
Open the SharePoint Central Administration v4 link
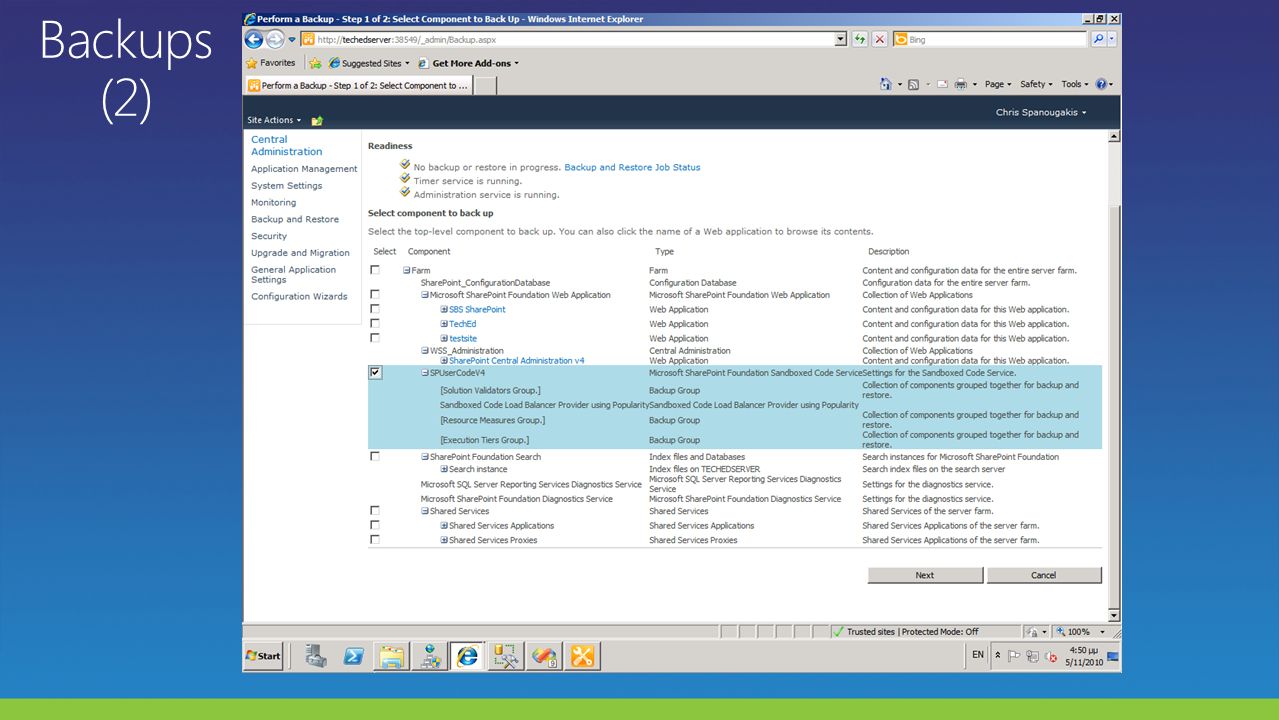point(516,360)
